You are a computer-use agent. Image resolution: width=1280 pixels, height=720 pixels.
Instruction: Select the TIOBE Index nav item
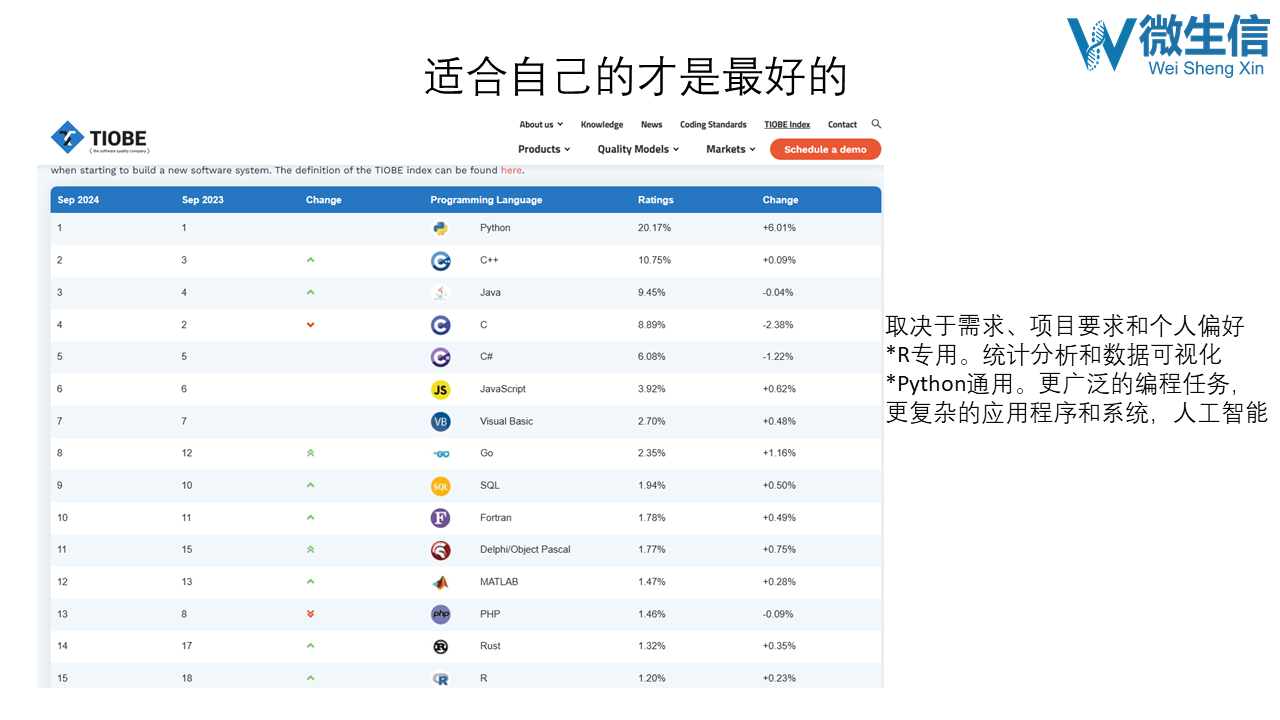point(787,125)
